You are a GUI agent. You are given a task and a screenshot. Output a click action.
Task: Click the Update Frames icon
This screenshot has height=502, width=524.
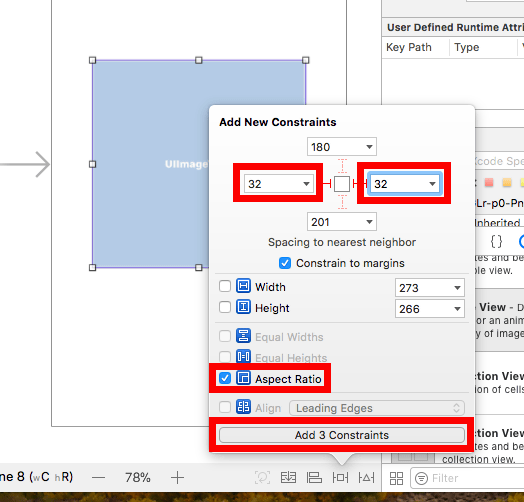click(262, 478)
